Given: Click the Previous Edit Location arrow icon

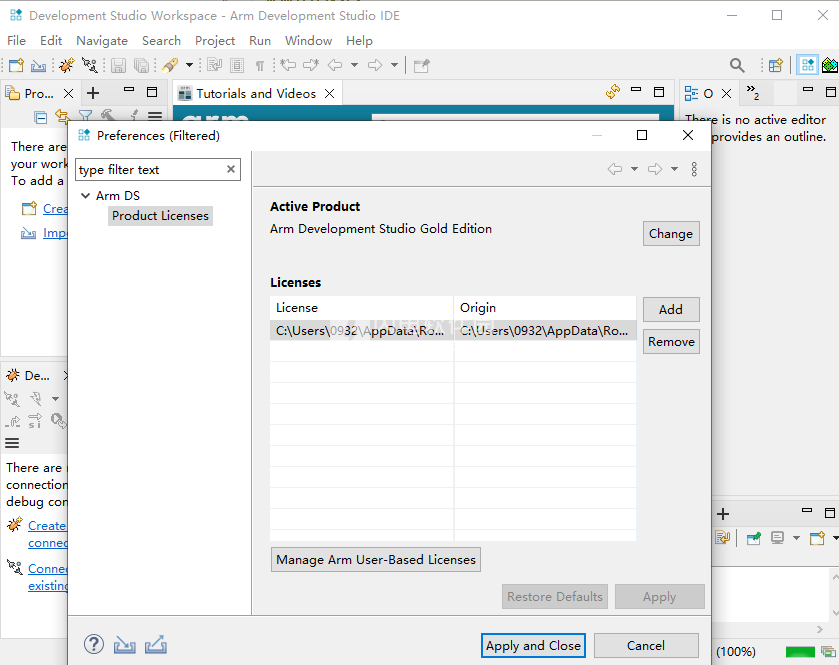Looking at the screenshot, I should pos(288,65).
